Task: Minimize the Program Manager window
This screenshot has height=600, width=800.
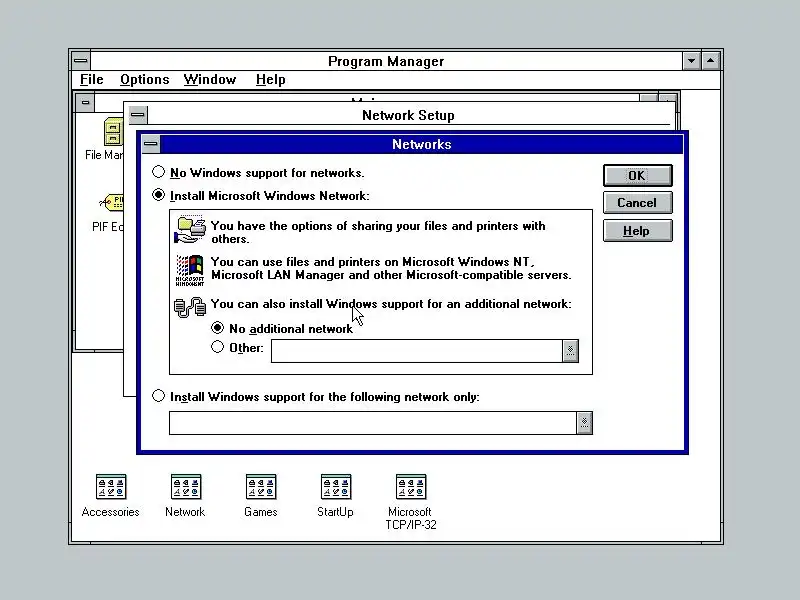Action: [691, 61]
